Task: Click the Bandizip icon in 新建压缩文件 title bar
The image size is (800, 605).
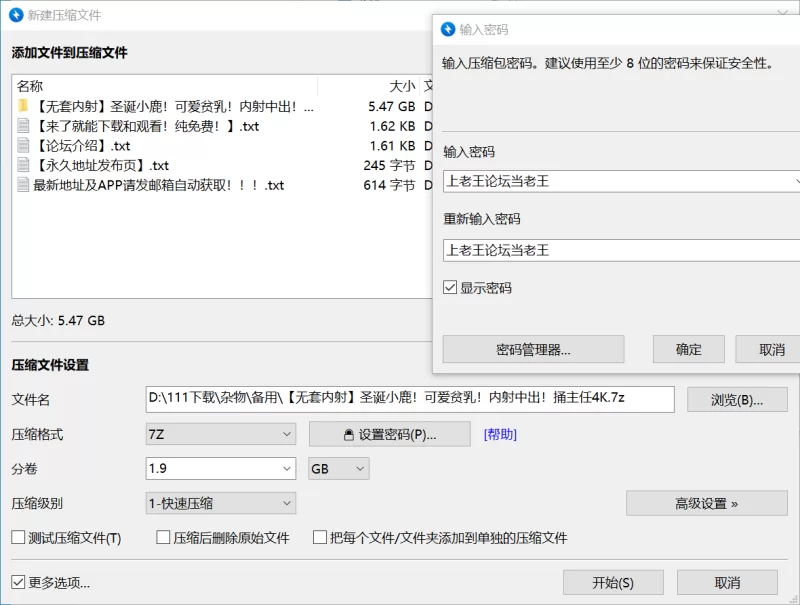Action: [16, 15]
